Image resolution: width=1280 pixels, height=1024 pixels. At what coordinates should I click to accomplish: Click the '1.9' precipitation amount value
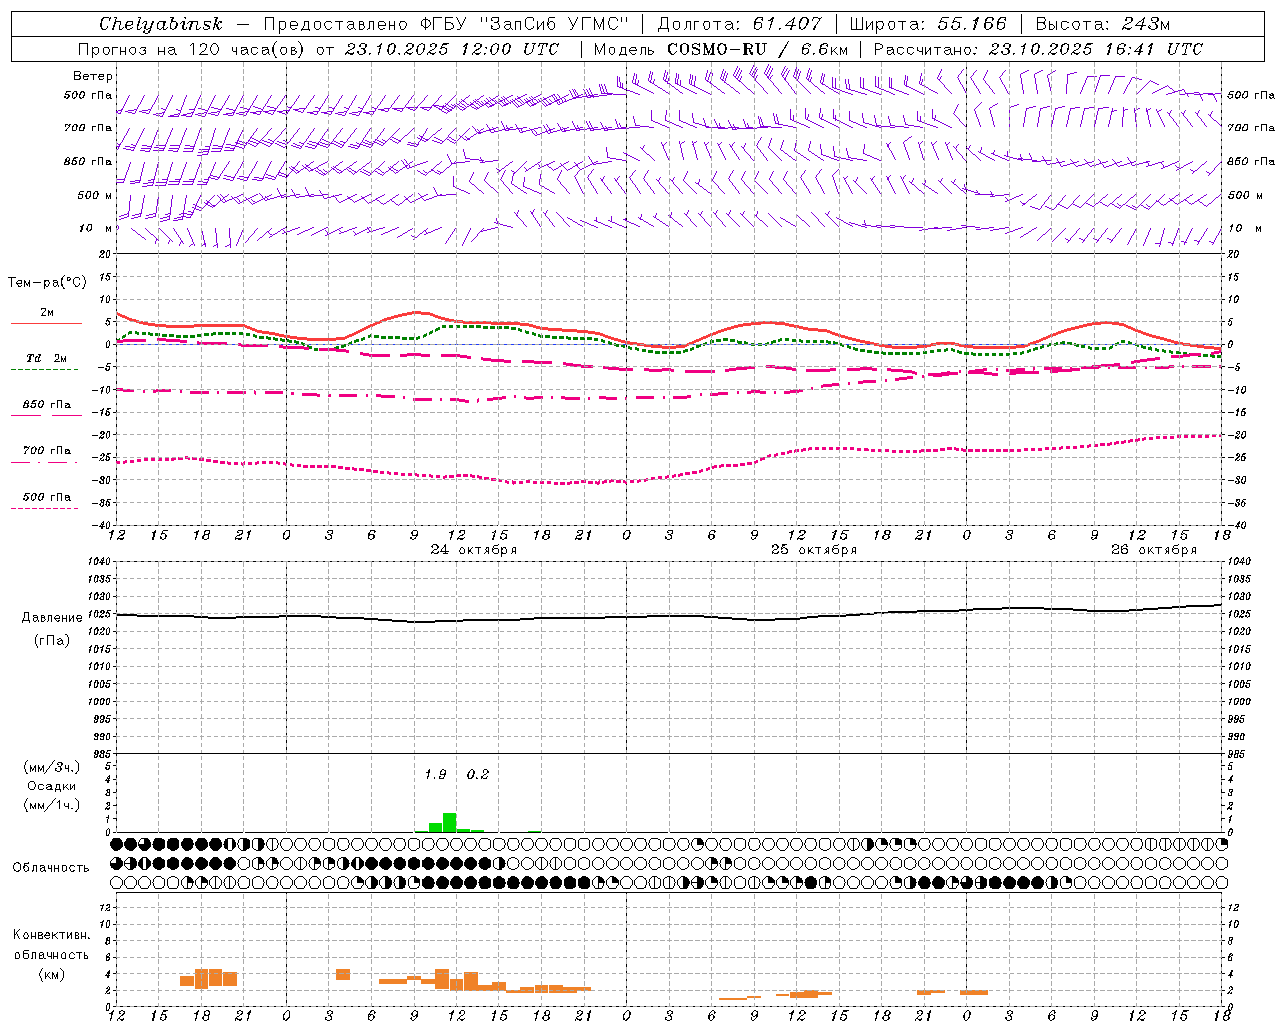(435, 775)
